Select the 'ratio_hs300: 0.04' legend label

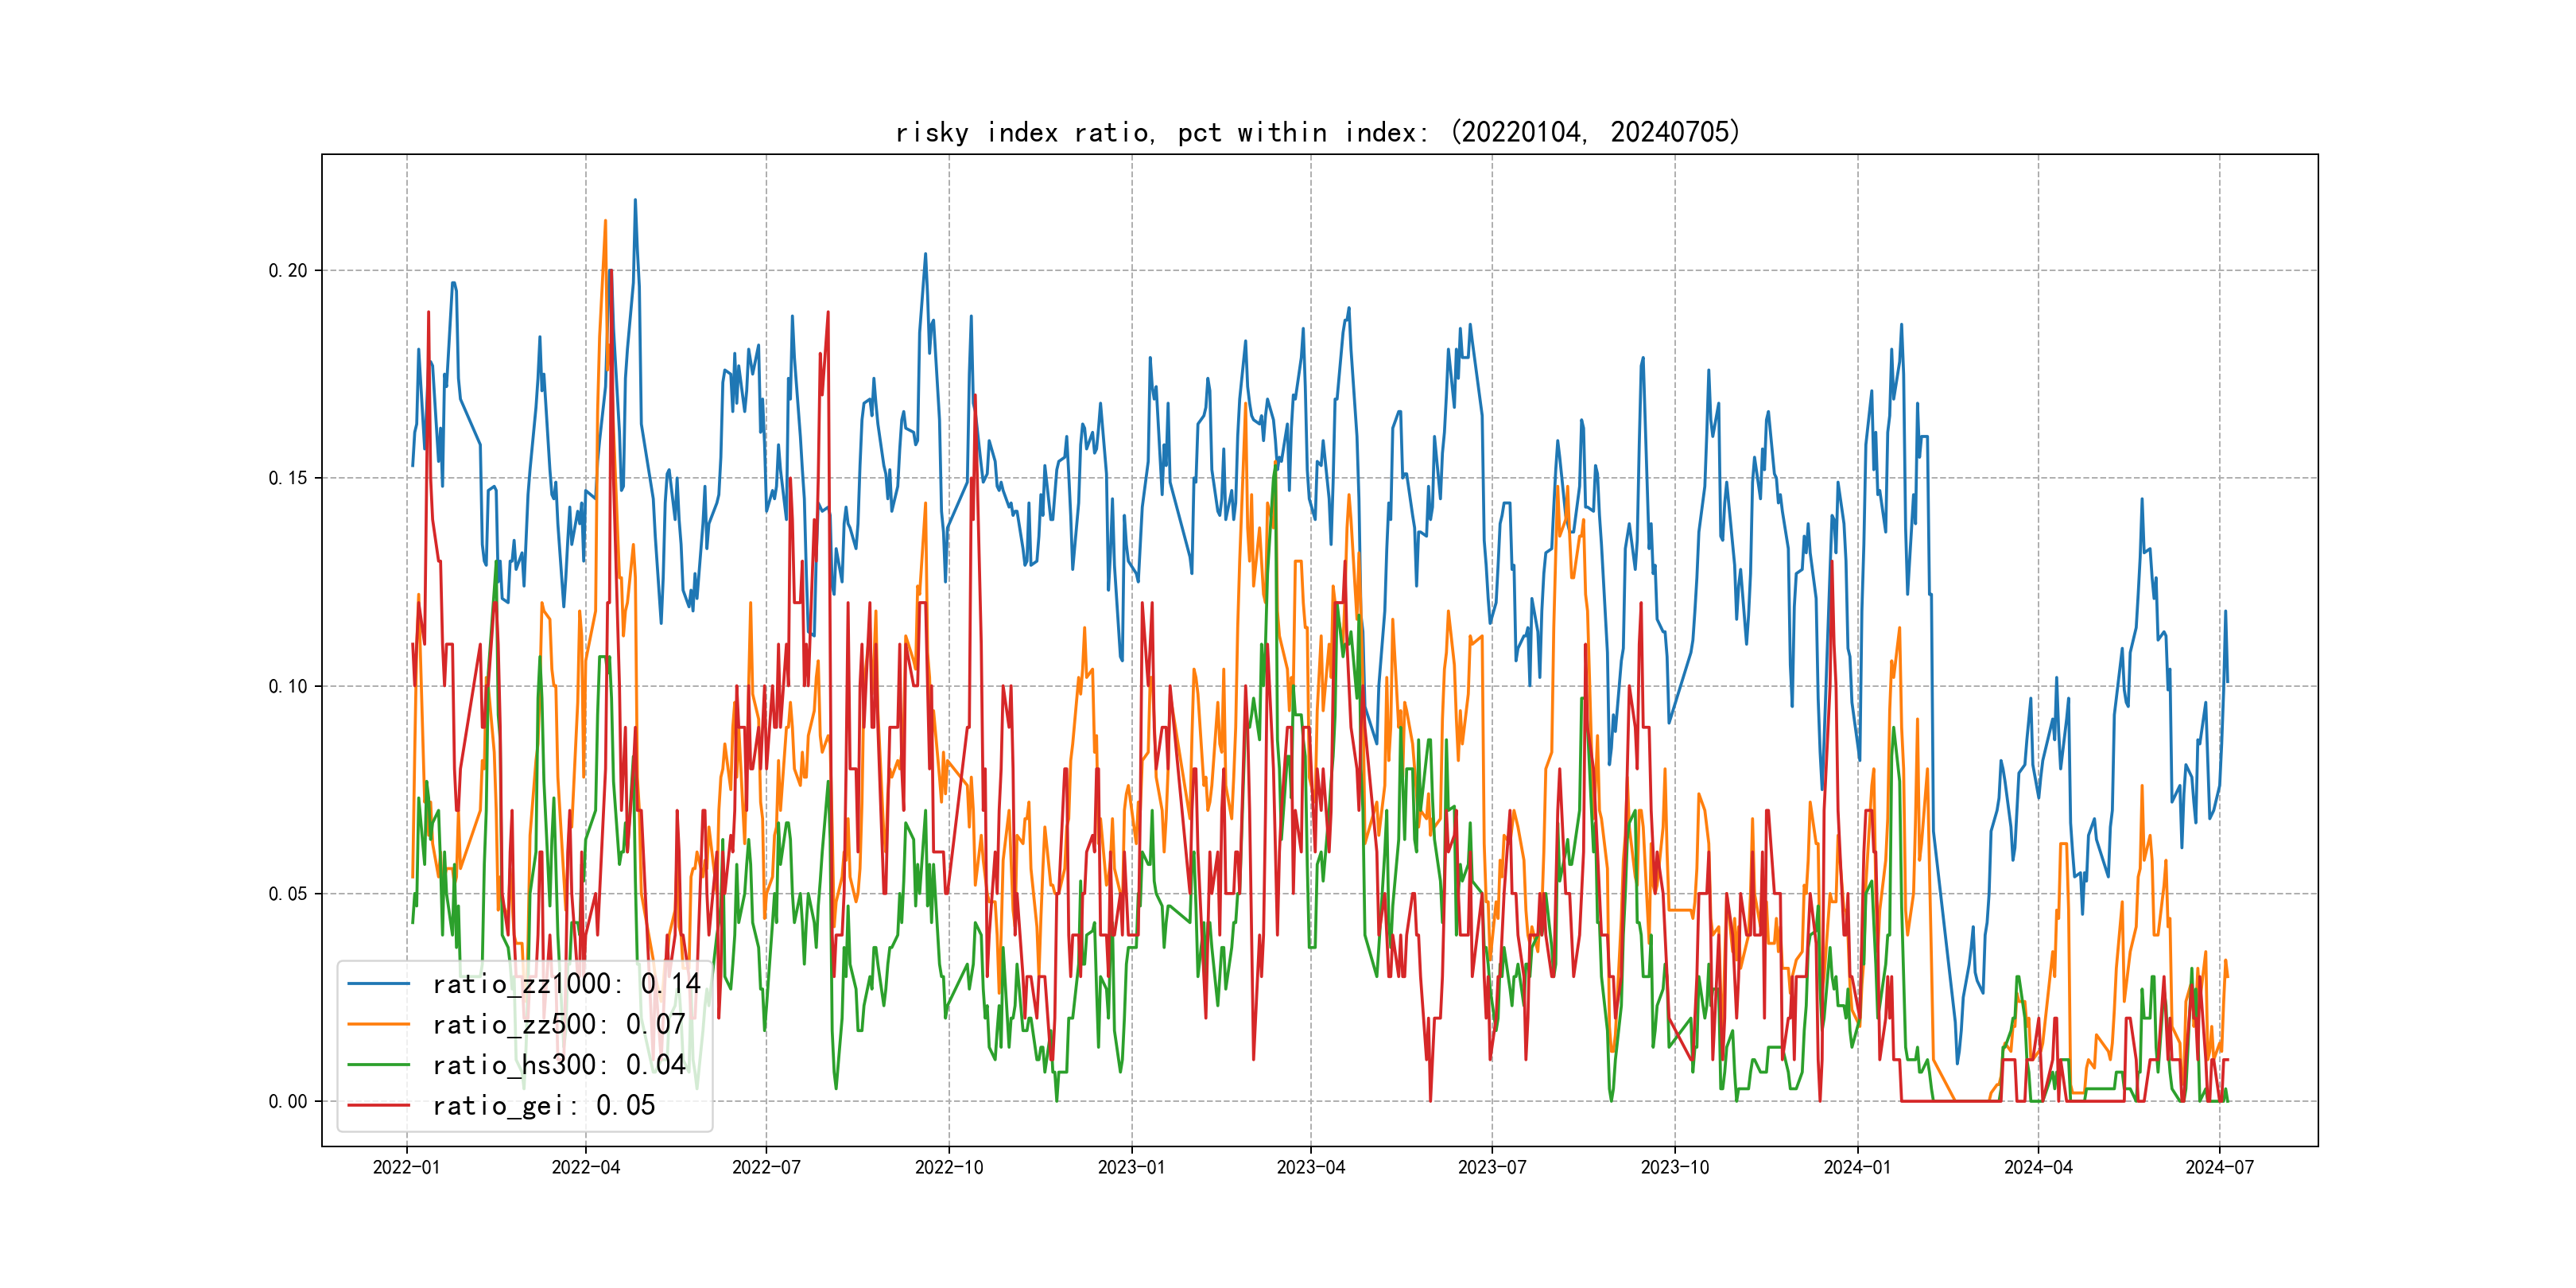pos(558,1065)
